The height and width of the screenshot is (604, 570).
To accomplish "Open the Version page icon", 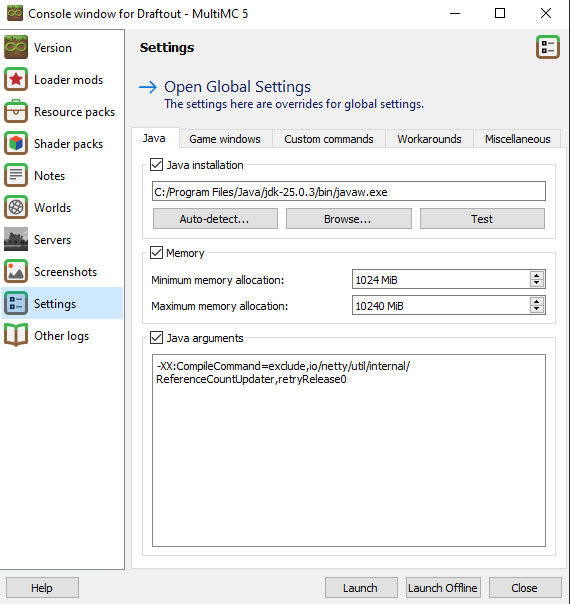I will pyautogui.click(x=16, y=47).
